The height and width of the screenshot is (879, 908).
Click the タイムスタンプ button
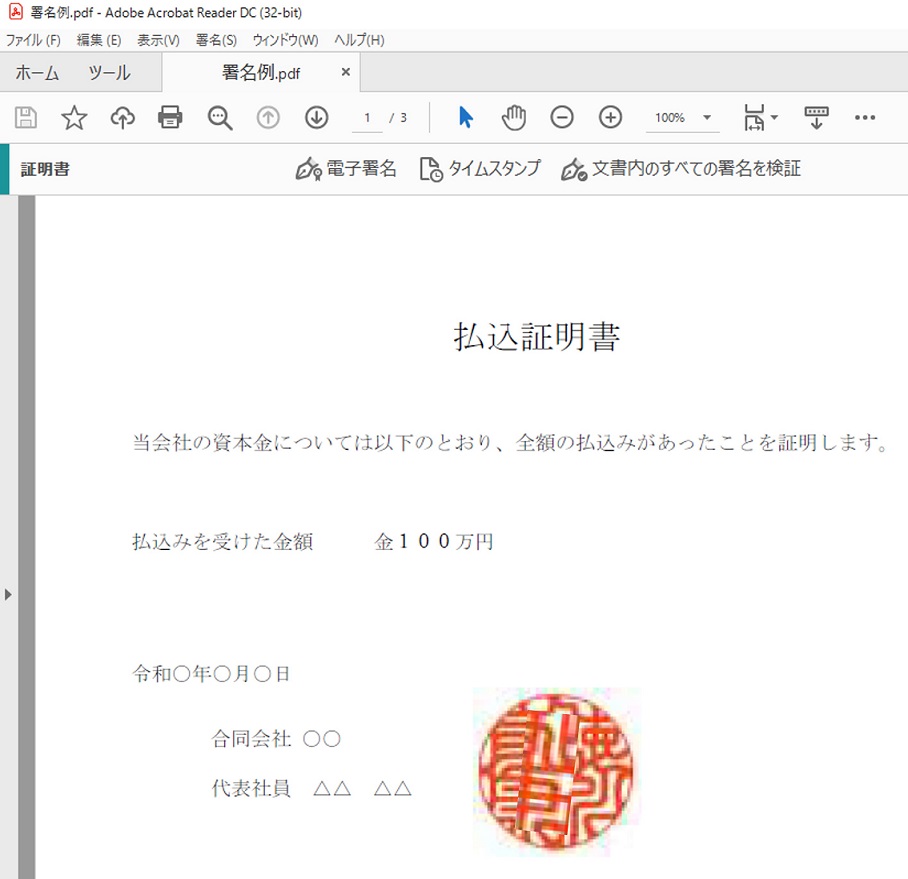[x=480, y=169]
